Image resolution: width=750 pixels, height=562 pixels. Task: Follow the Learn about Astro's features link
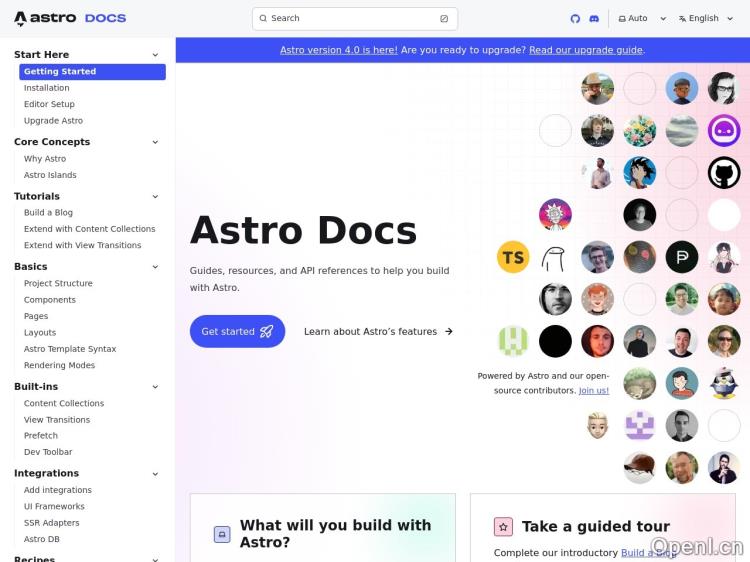[378, 332]
